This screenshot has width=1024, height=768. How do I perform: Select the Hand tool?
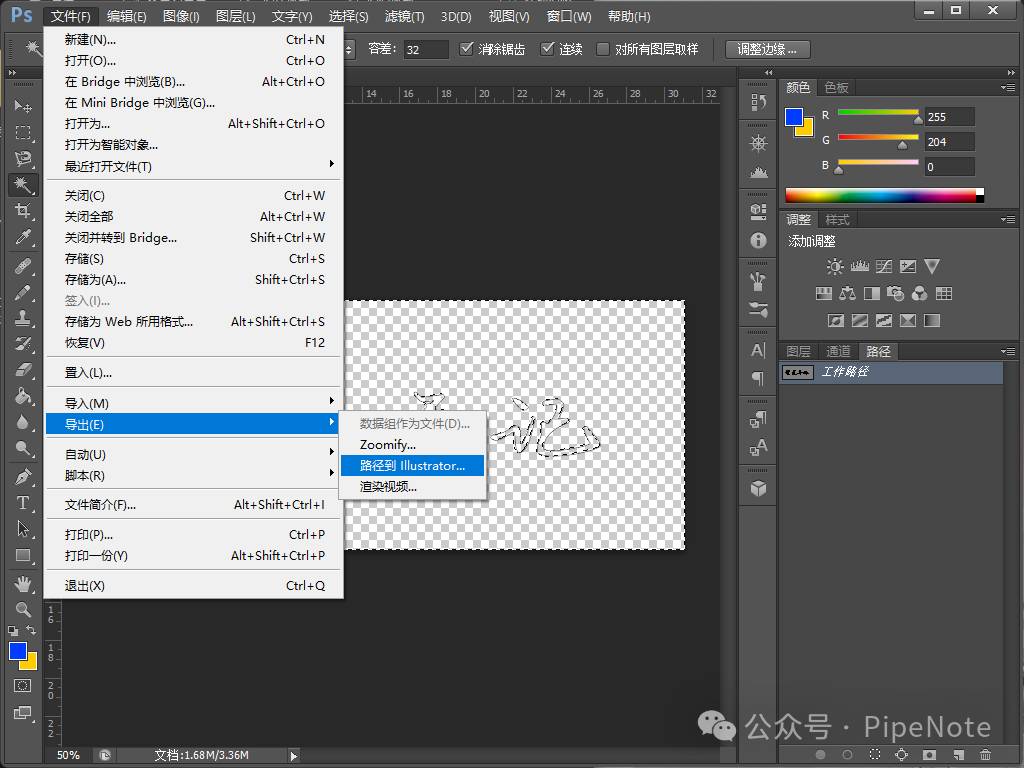[x=23, y=583]
